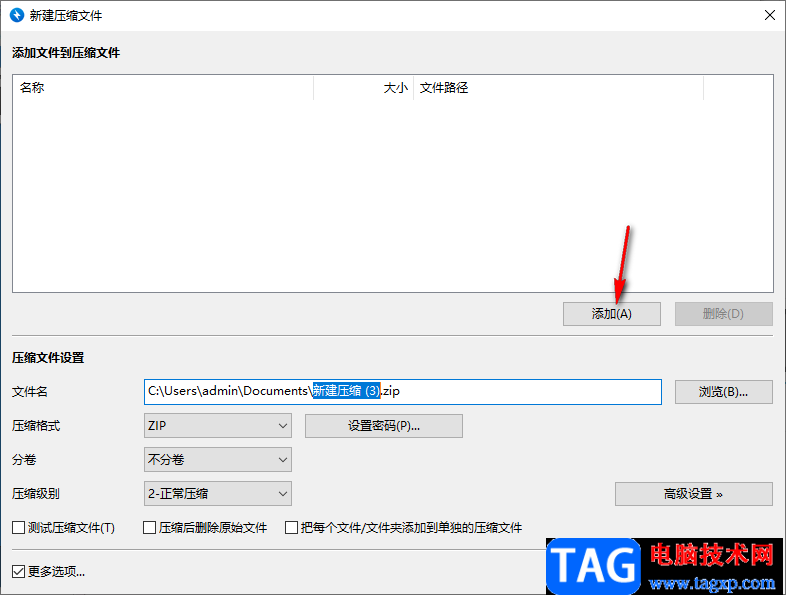Viewport: 786px width, 595px height.
Task: Enable 压缩后删除原始文件 checkbox
Action: click(149, 527)
